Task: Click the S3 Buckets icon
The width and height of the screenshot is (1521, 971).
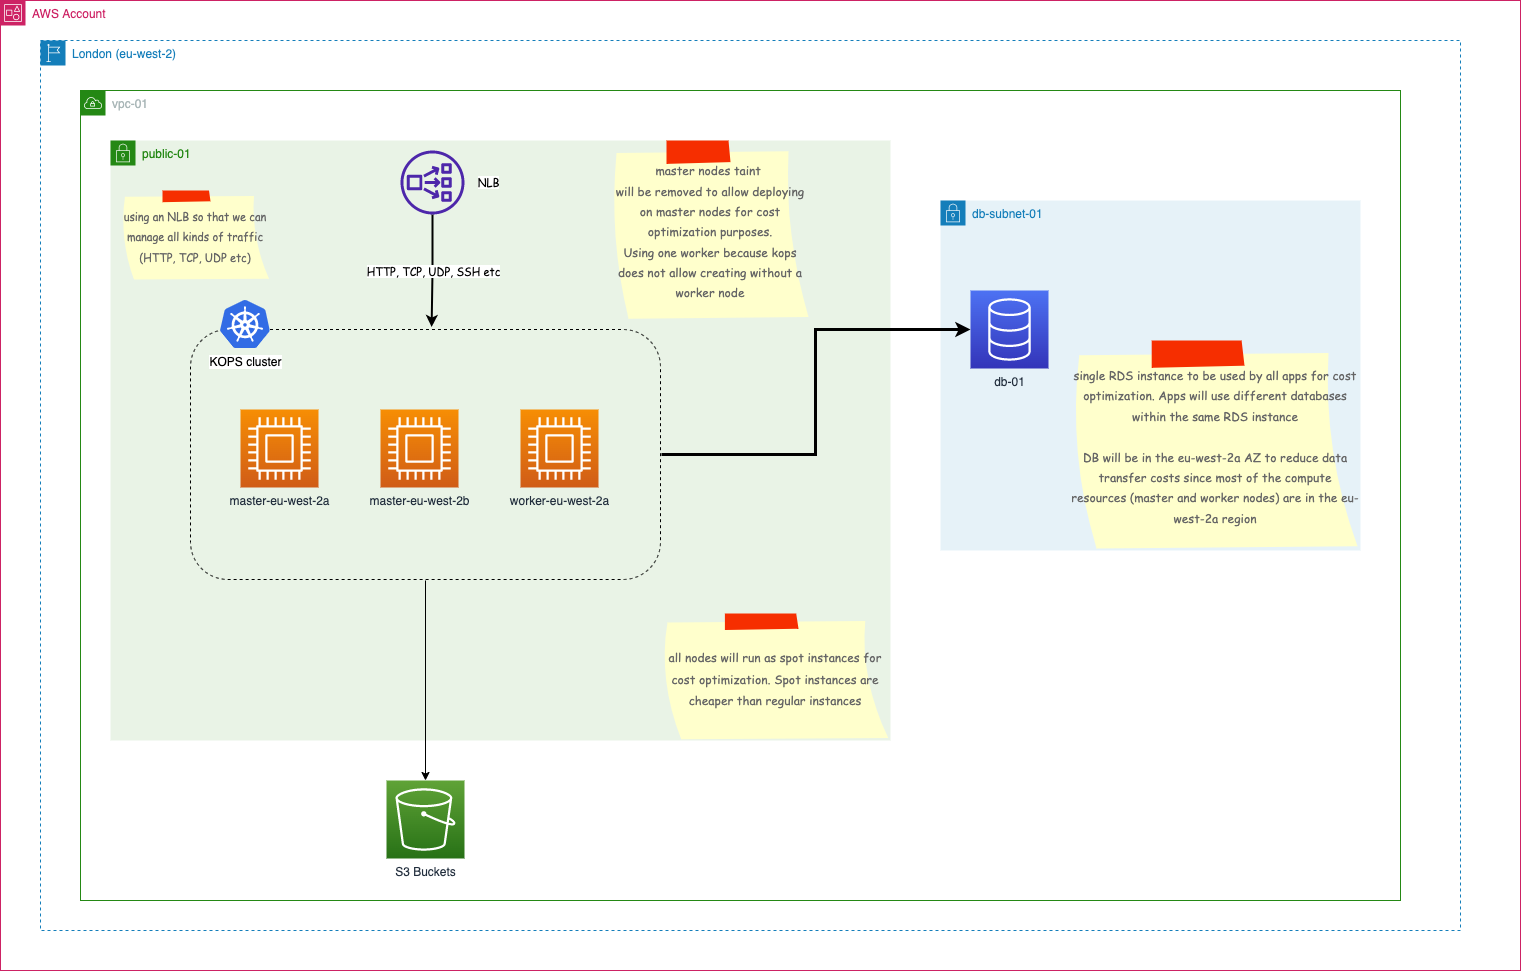Action: click(425, 819)
